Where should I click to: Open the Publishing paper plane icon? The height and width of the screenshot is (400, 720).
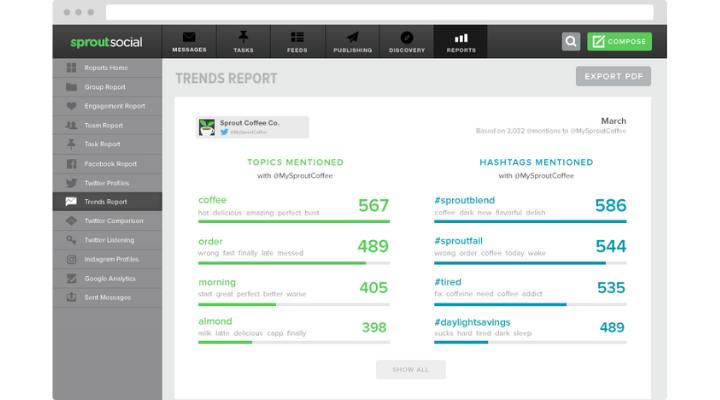353,37
